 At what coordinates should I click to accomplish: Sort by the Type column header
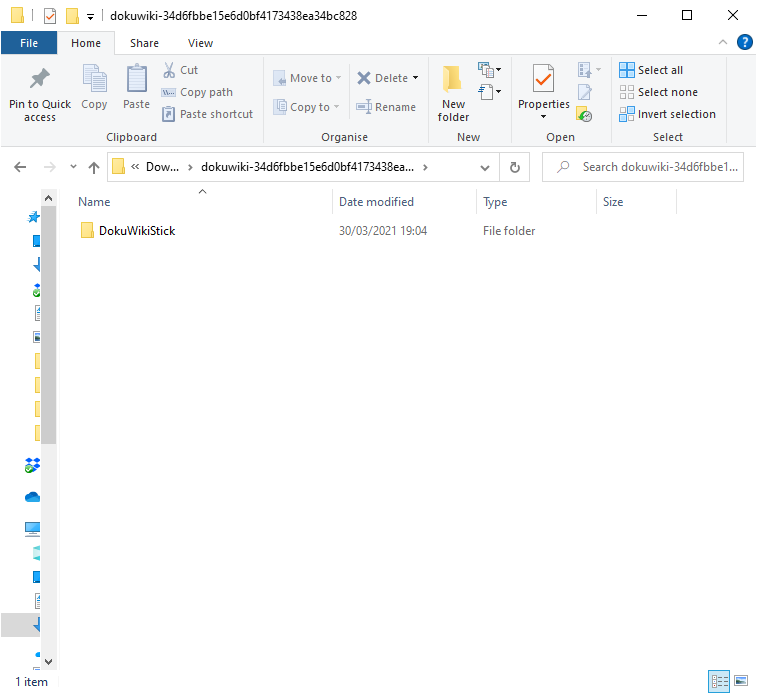pos(495,202)
